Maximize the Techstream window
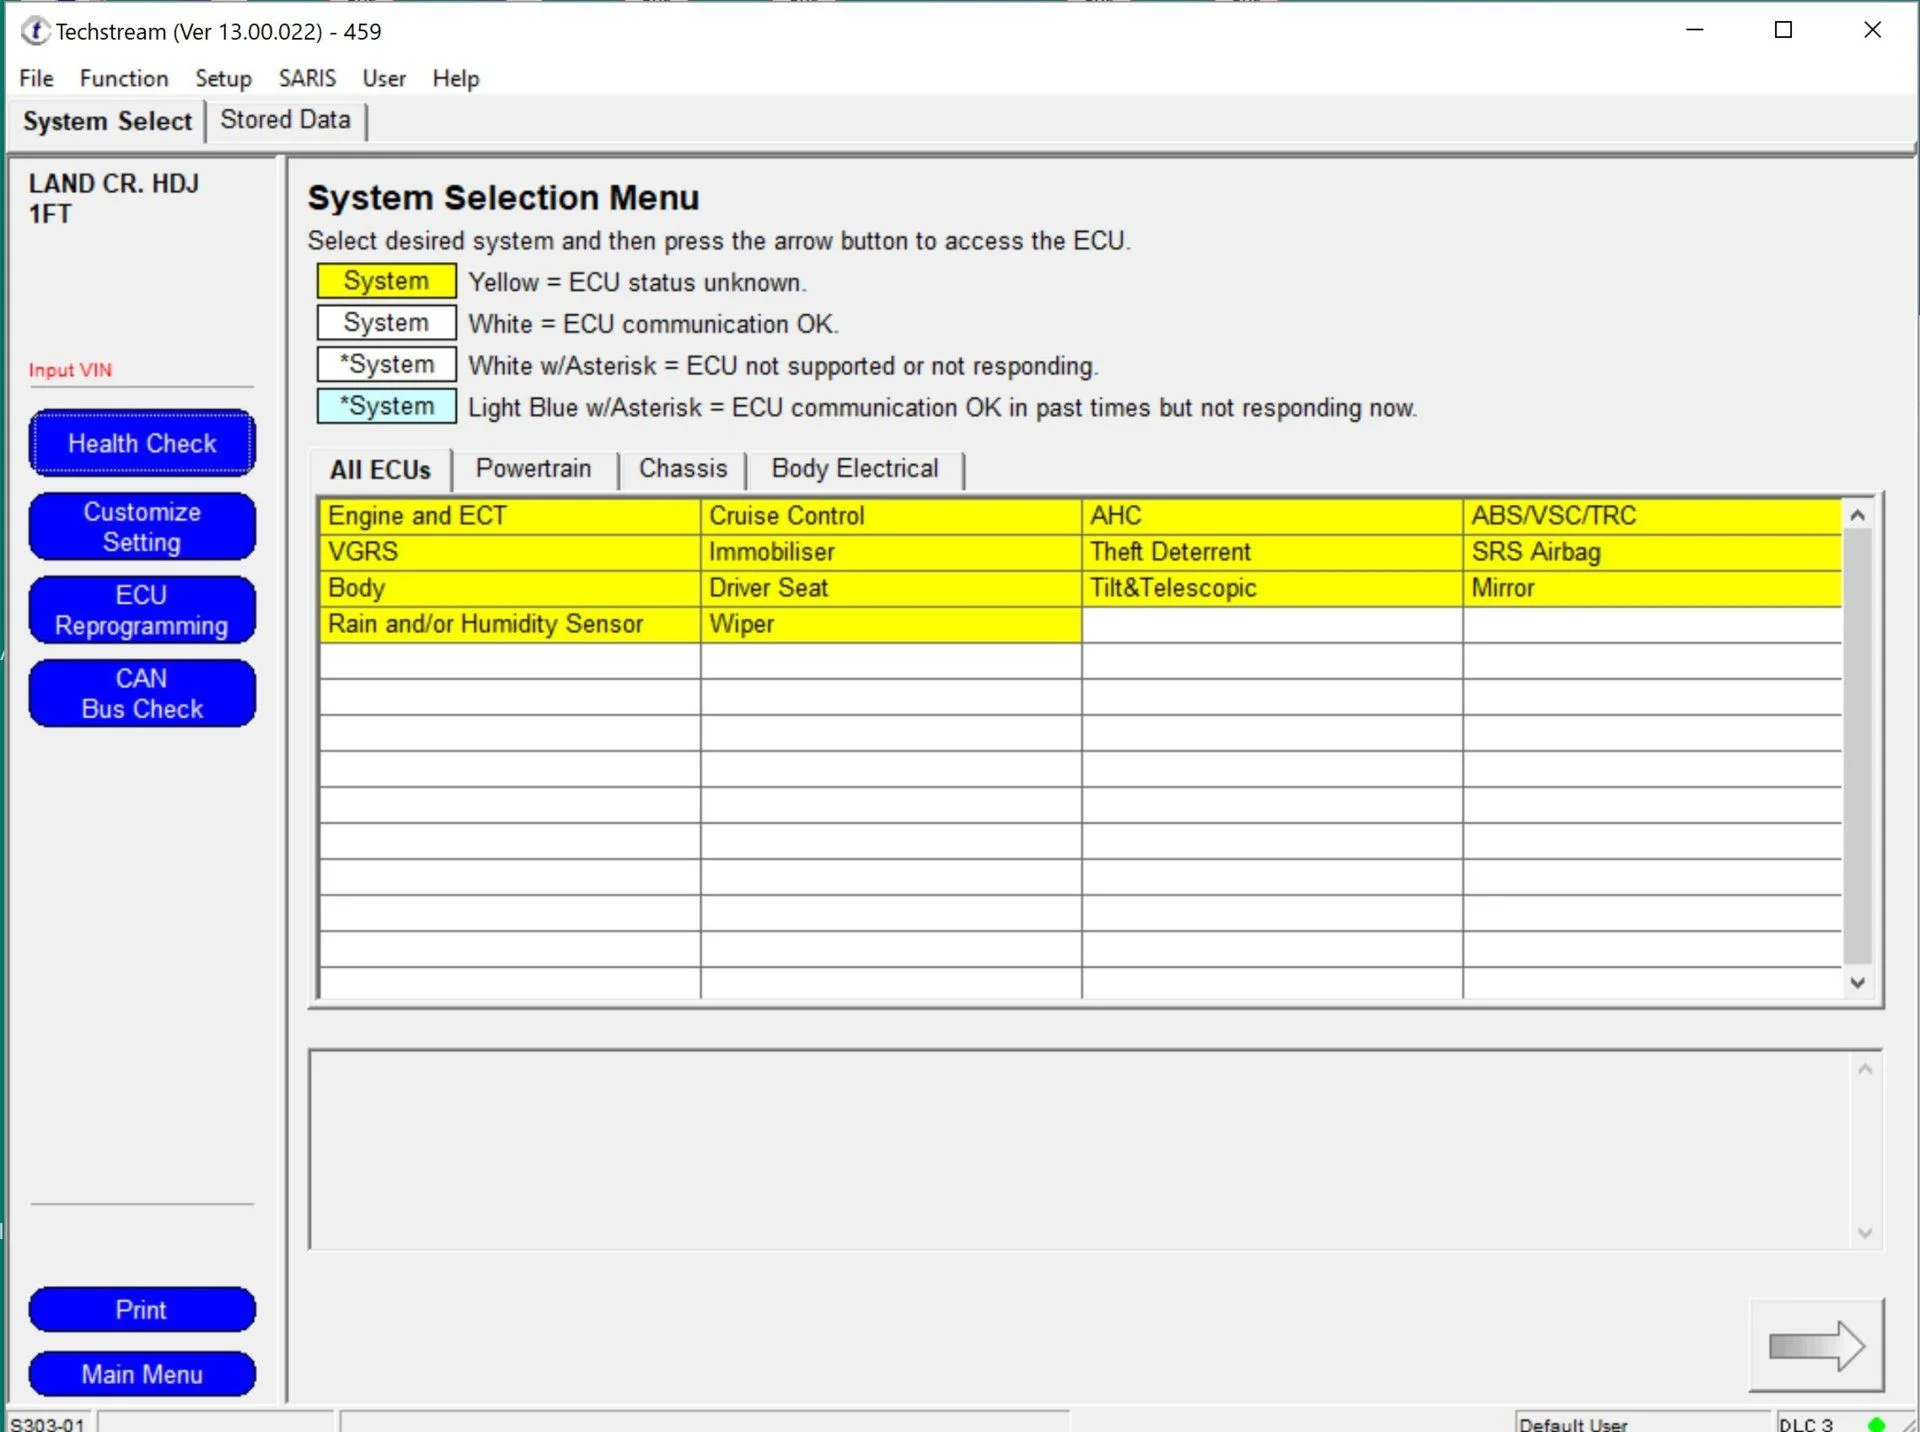 tap(1783, 30)
